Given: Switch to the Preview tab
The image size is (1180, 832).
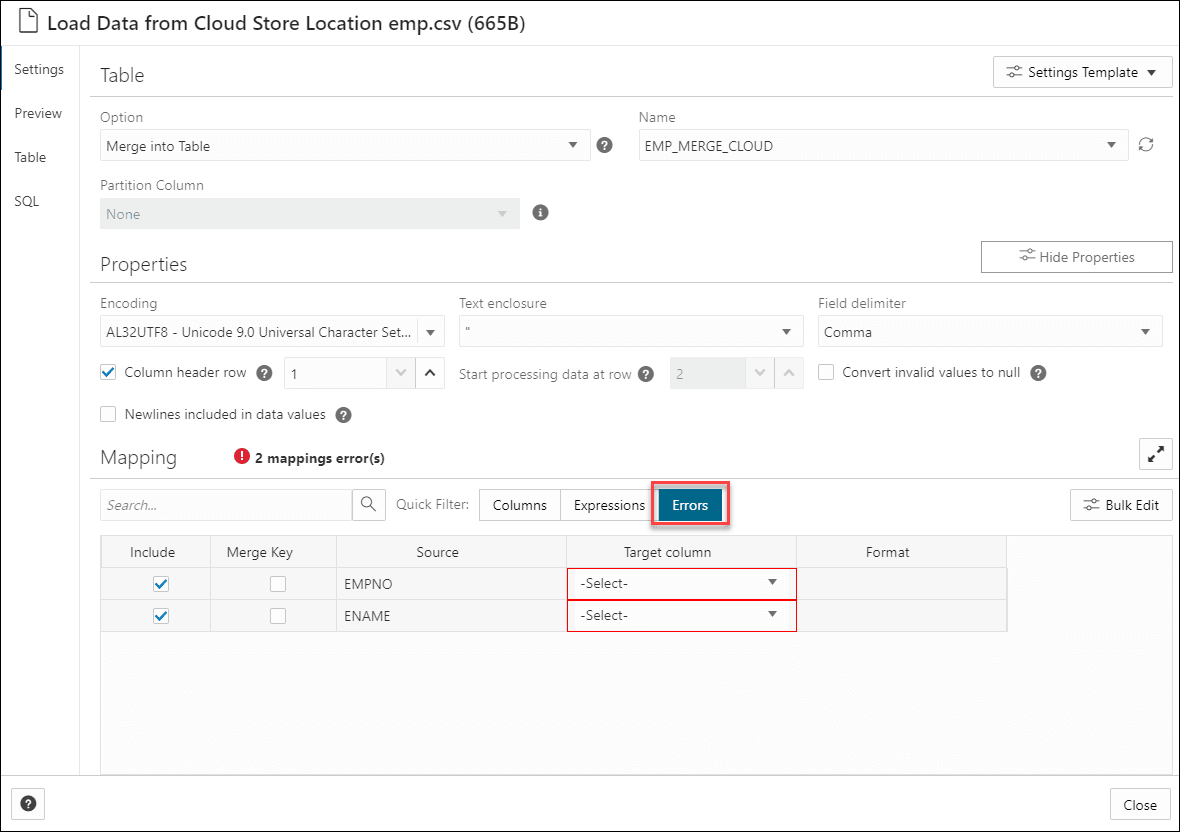Looking at the screenshot, I should pyautogui.click(x=38, y=113).
